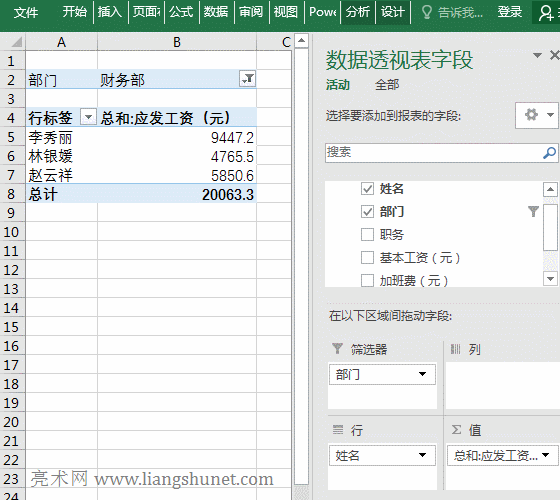Screen dimensions: 560x500
Task: Click the 告诉我 lightbulb search box
Action: [x=452, y=12]
